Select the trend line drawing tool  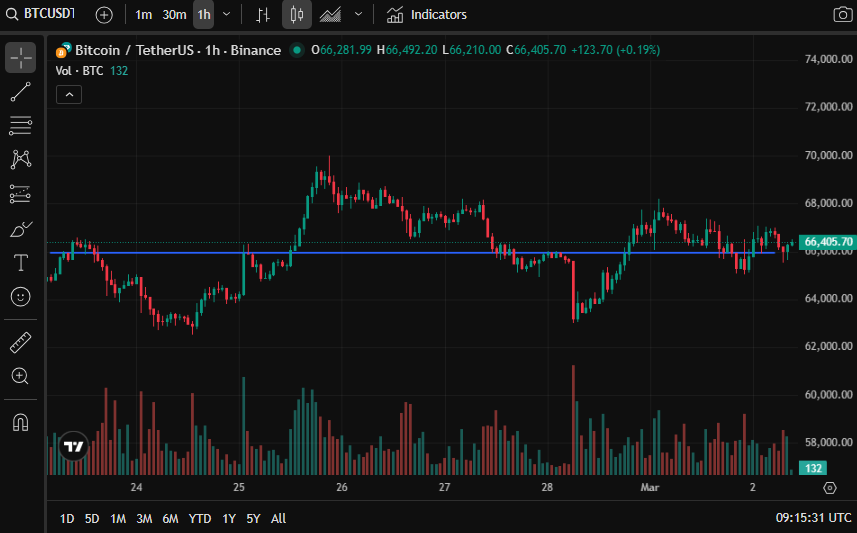[x=20, y=92]
